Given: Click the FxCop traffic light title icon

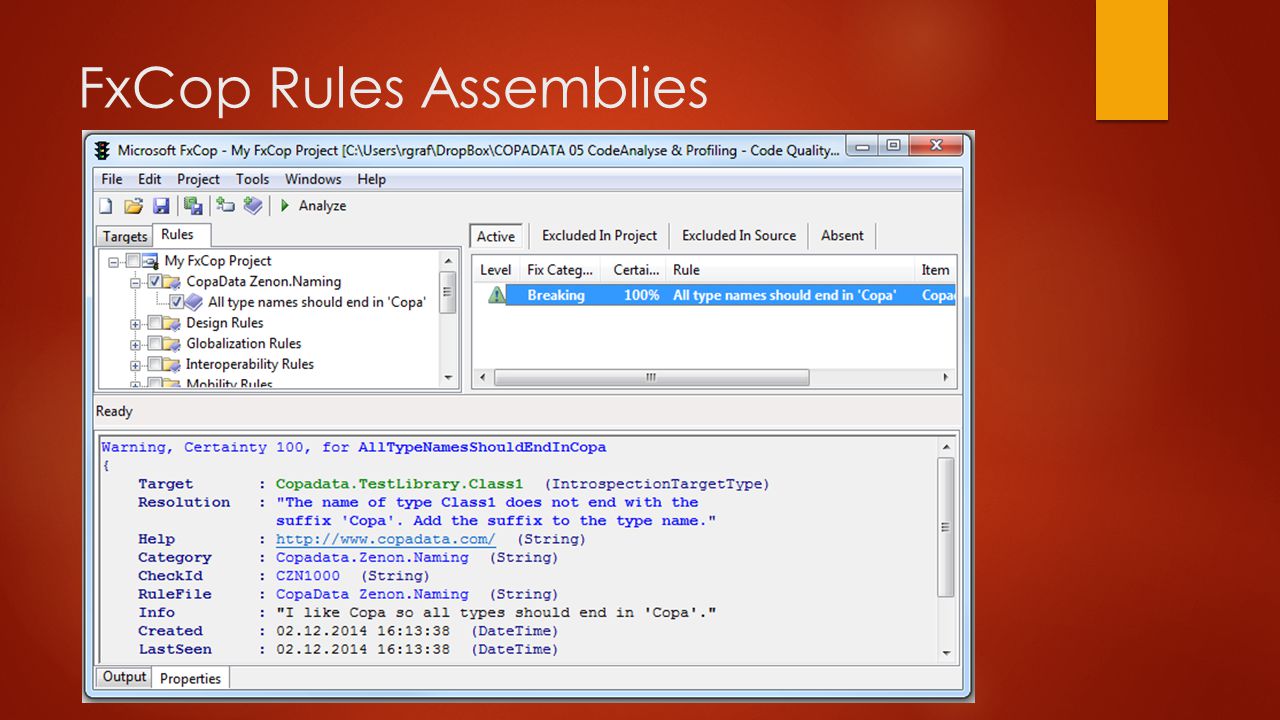Looking at the screenshot, I should point(101,150).
